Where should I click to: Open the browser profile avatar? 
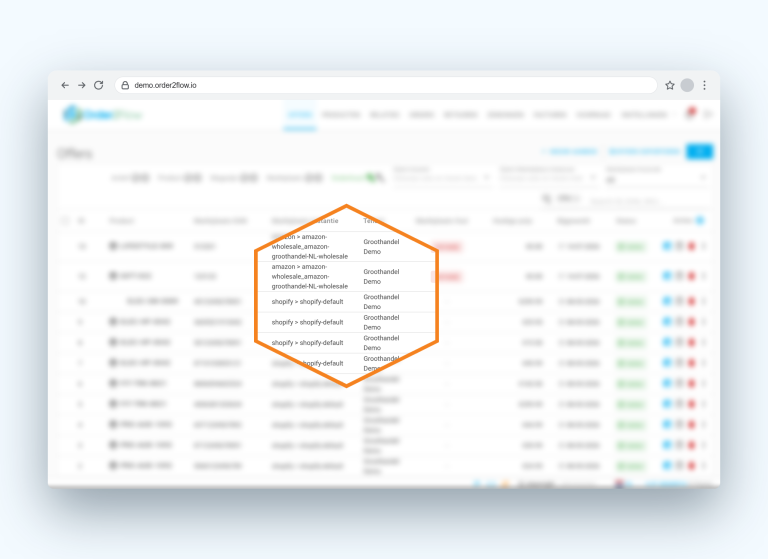(x=687, y=85)
